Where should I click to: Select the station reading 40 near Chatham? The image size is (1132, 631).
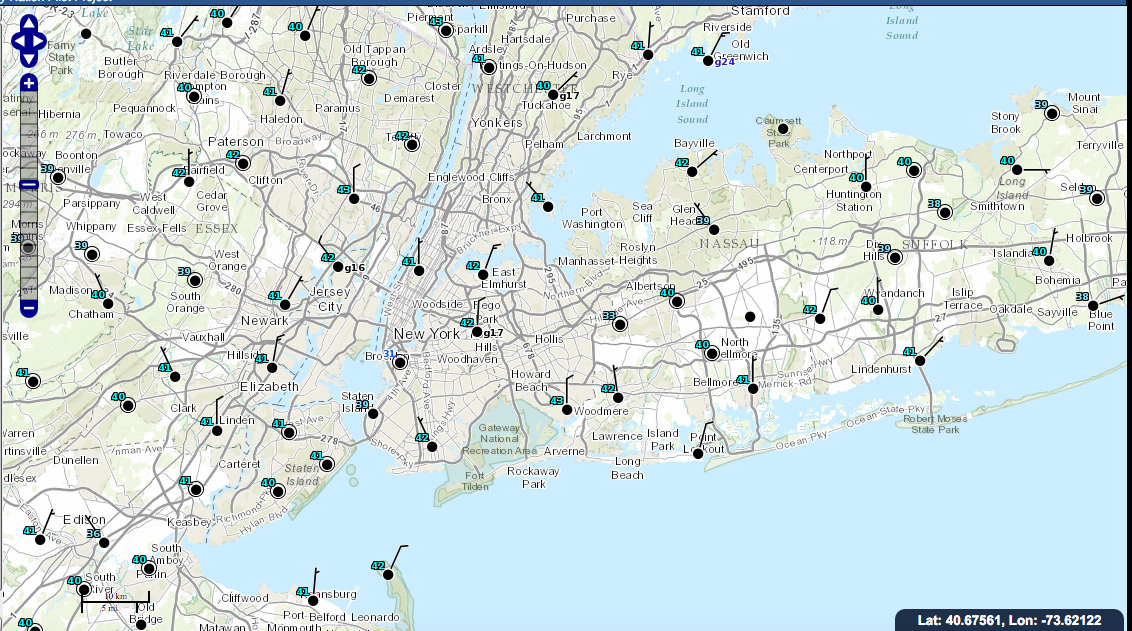tap(108, 304)
